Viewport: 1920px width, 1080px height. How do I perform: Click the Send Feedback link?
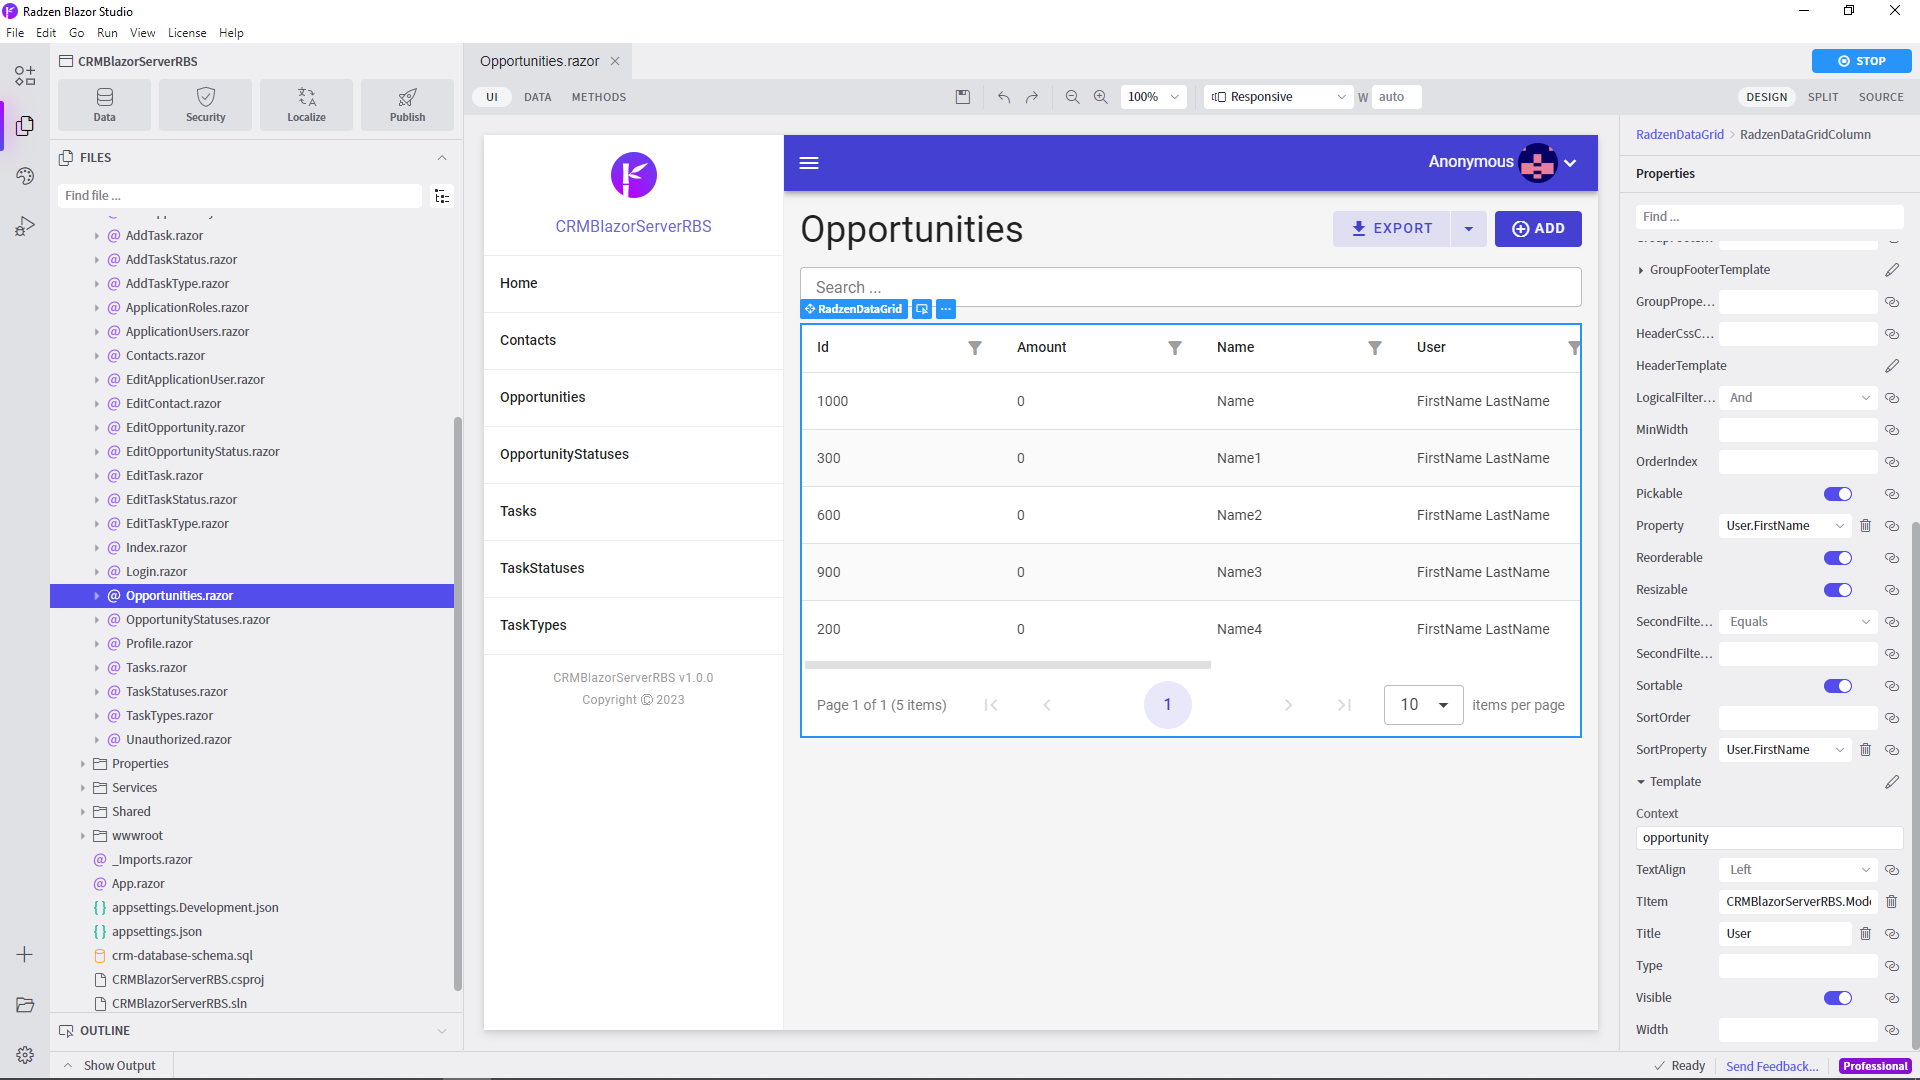click(x=1772, y=1066)
